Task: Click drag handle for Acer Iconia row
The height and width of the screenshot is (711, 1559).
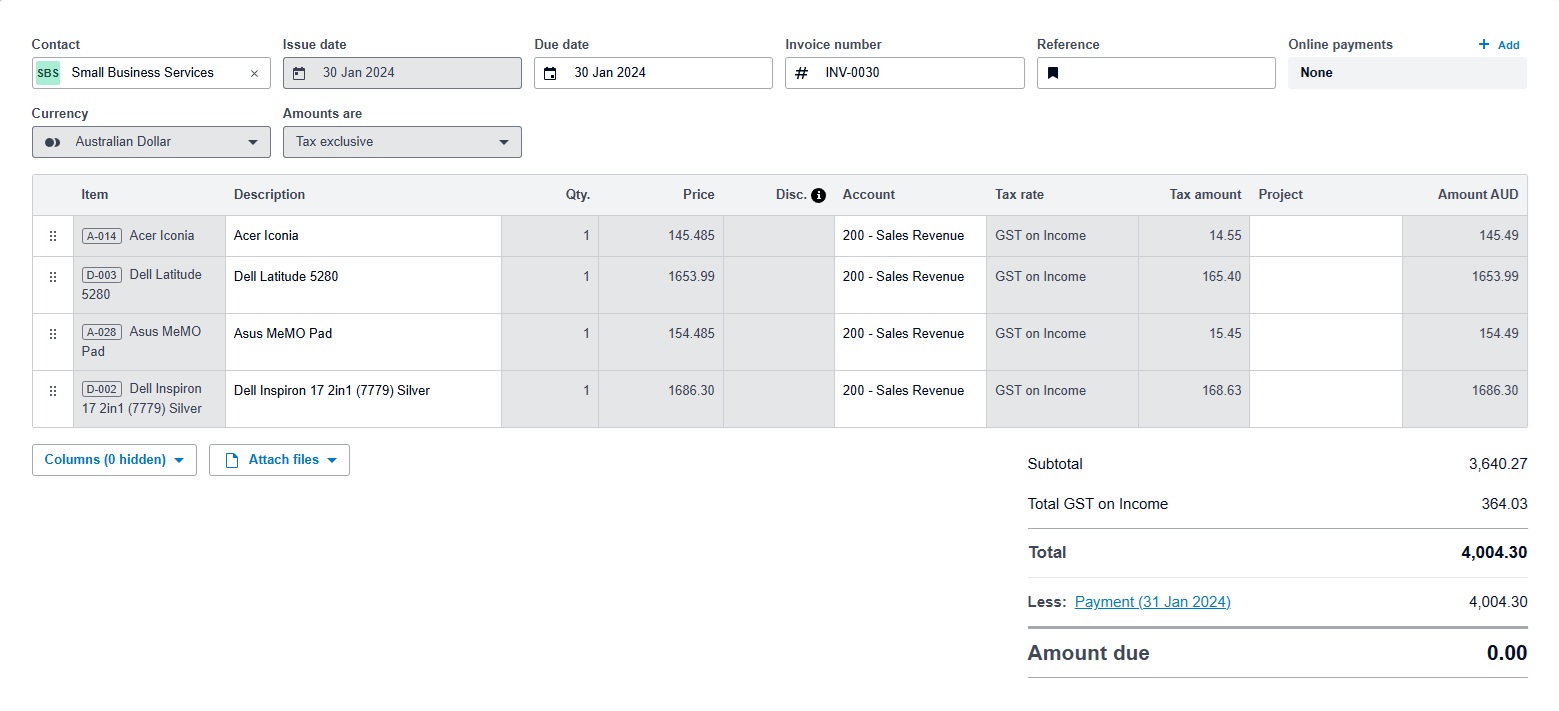Action: pyautogui.click(x=53, y=236)
